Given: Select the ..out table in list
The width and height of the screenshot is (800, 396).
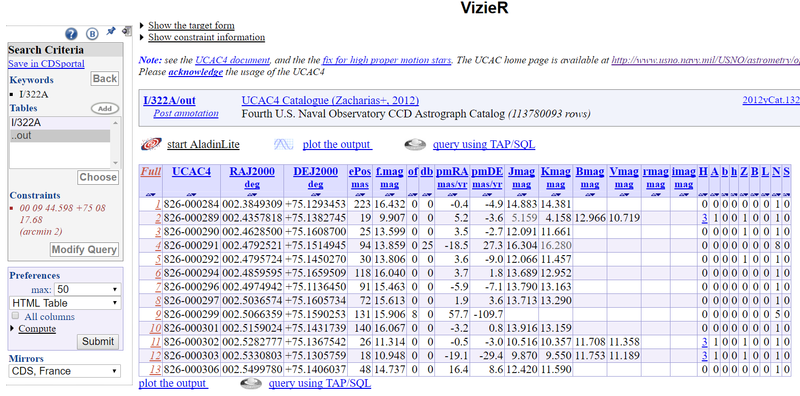Looking at the screenshot, I should tap(60, 136).
